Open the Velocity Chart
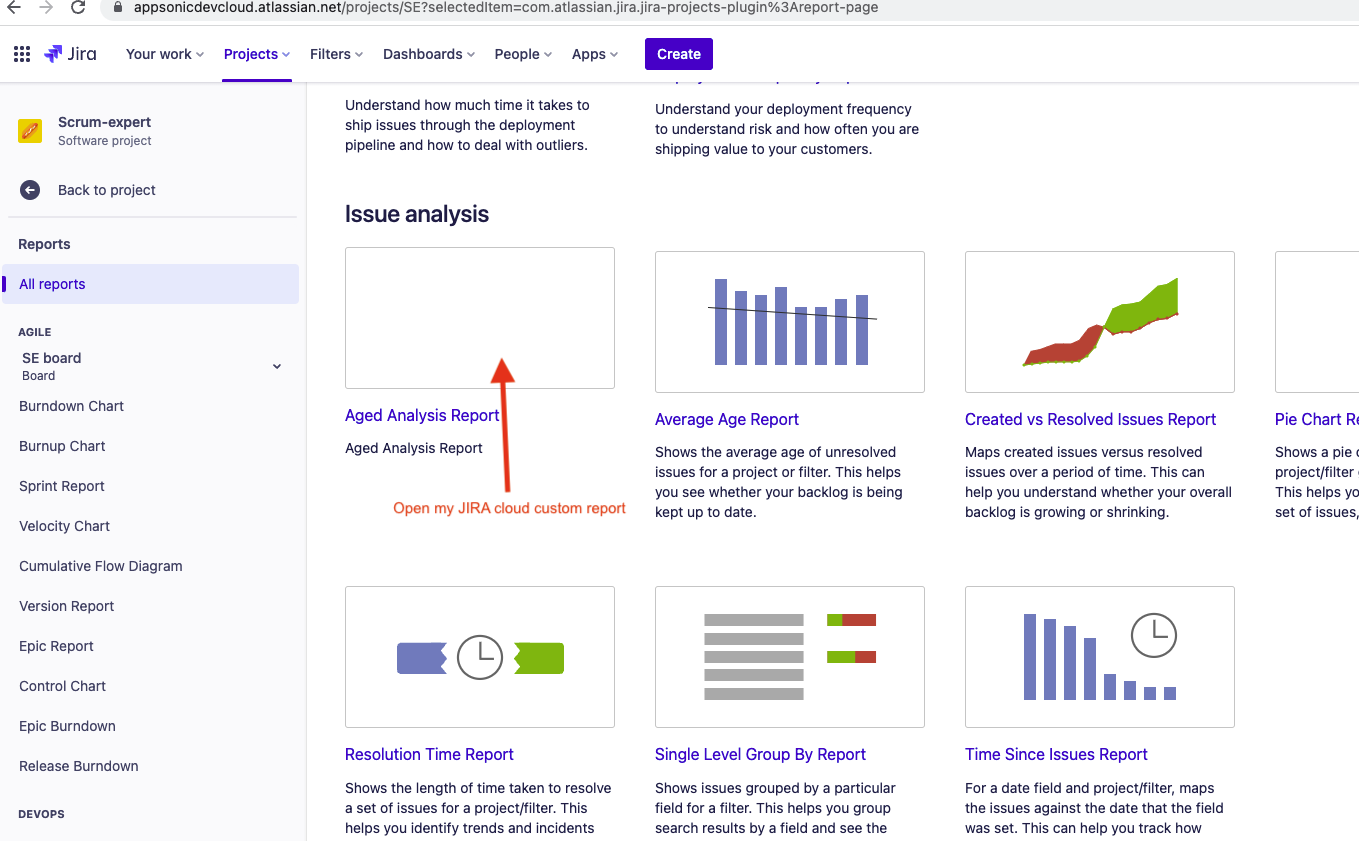This screenshot has height=841, width=1359. coord(65,526)
